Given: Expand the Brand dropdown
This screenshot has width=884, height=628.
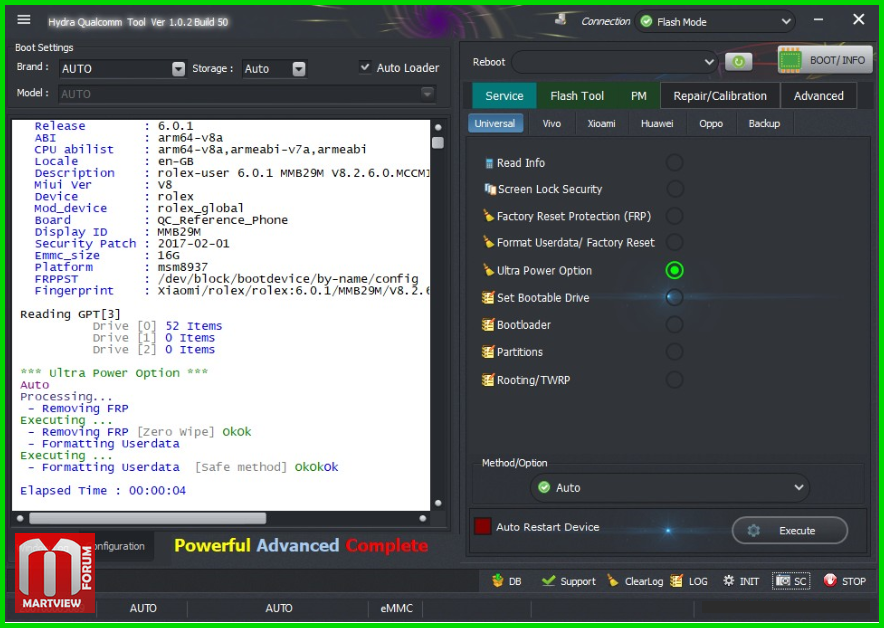Looking at the screenshot, I should (x=178, y=69).
